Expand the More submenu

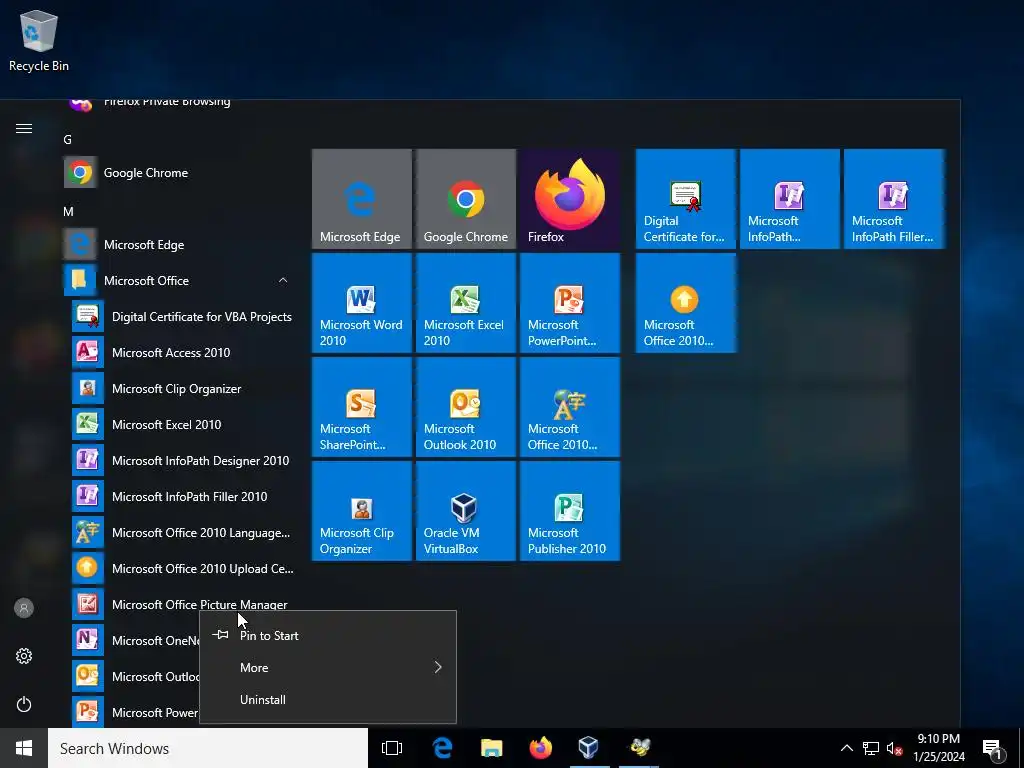[x=327, y=667]
